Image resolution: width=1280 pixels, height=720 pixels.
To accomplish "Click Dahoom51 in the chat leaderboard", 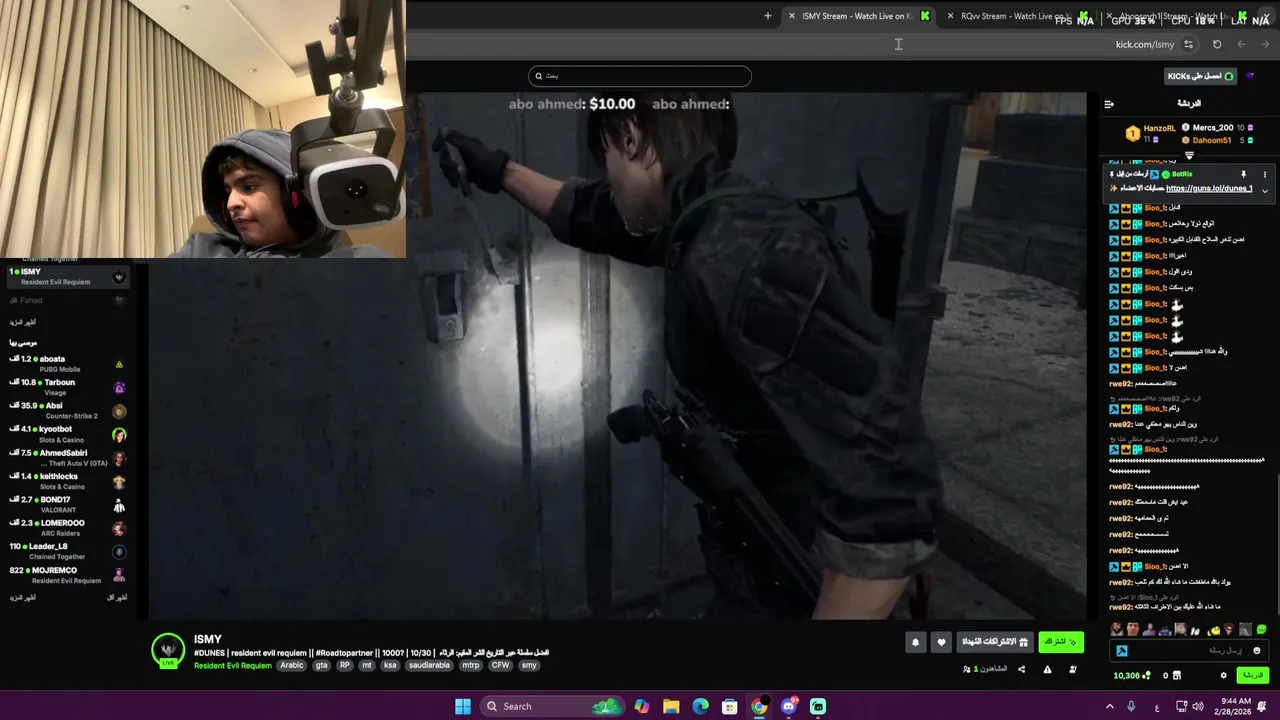I will point(1211,141).
